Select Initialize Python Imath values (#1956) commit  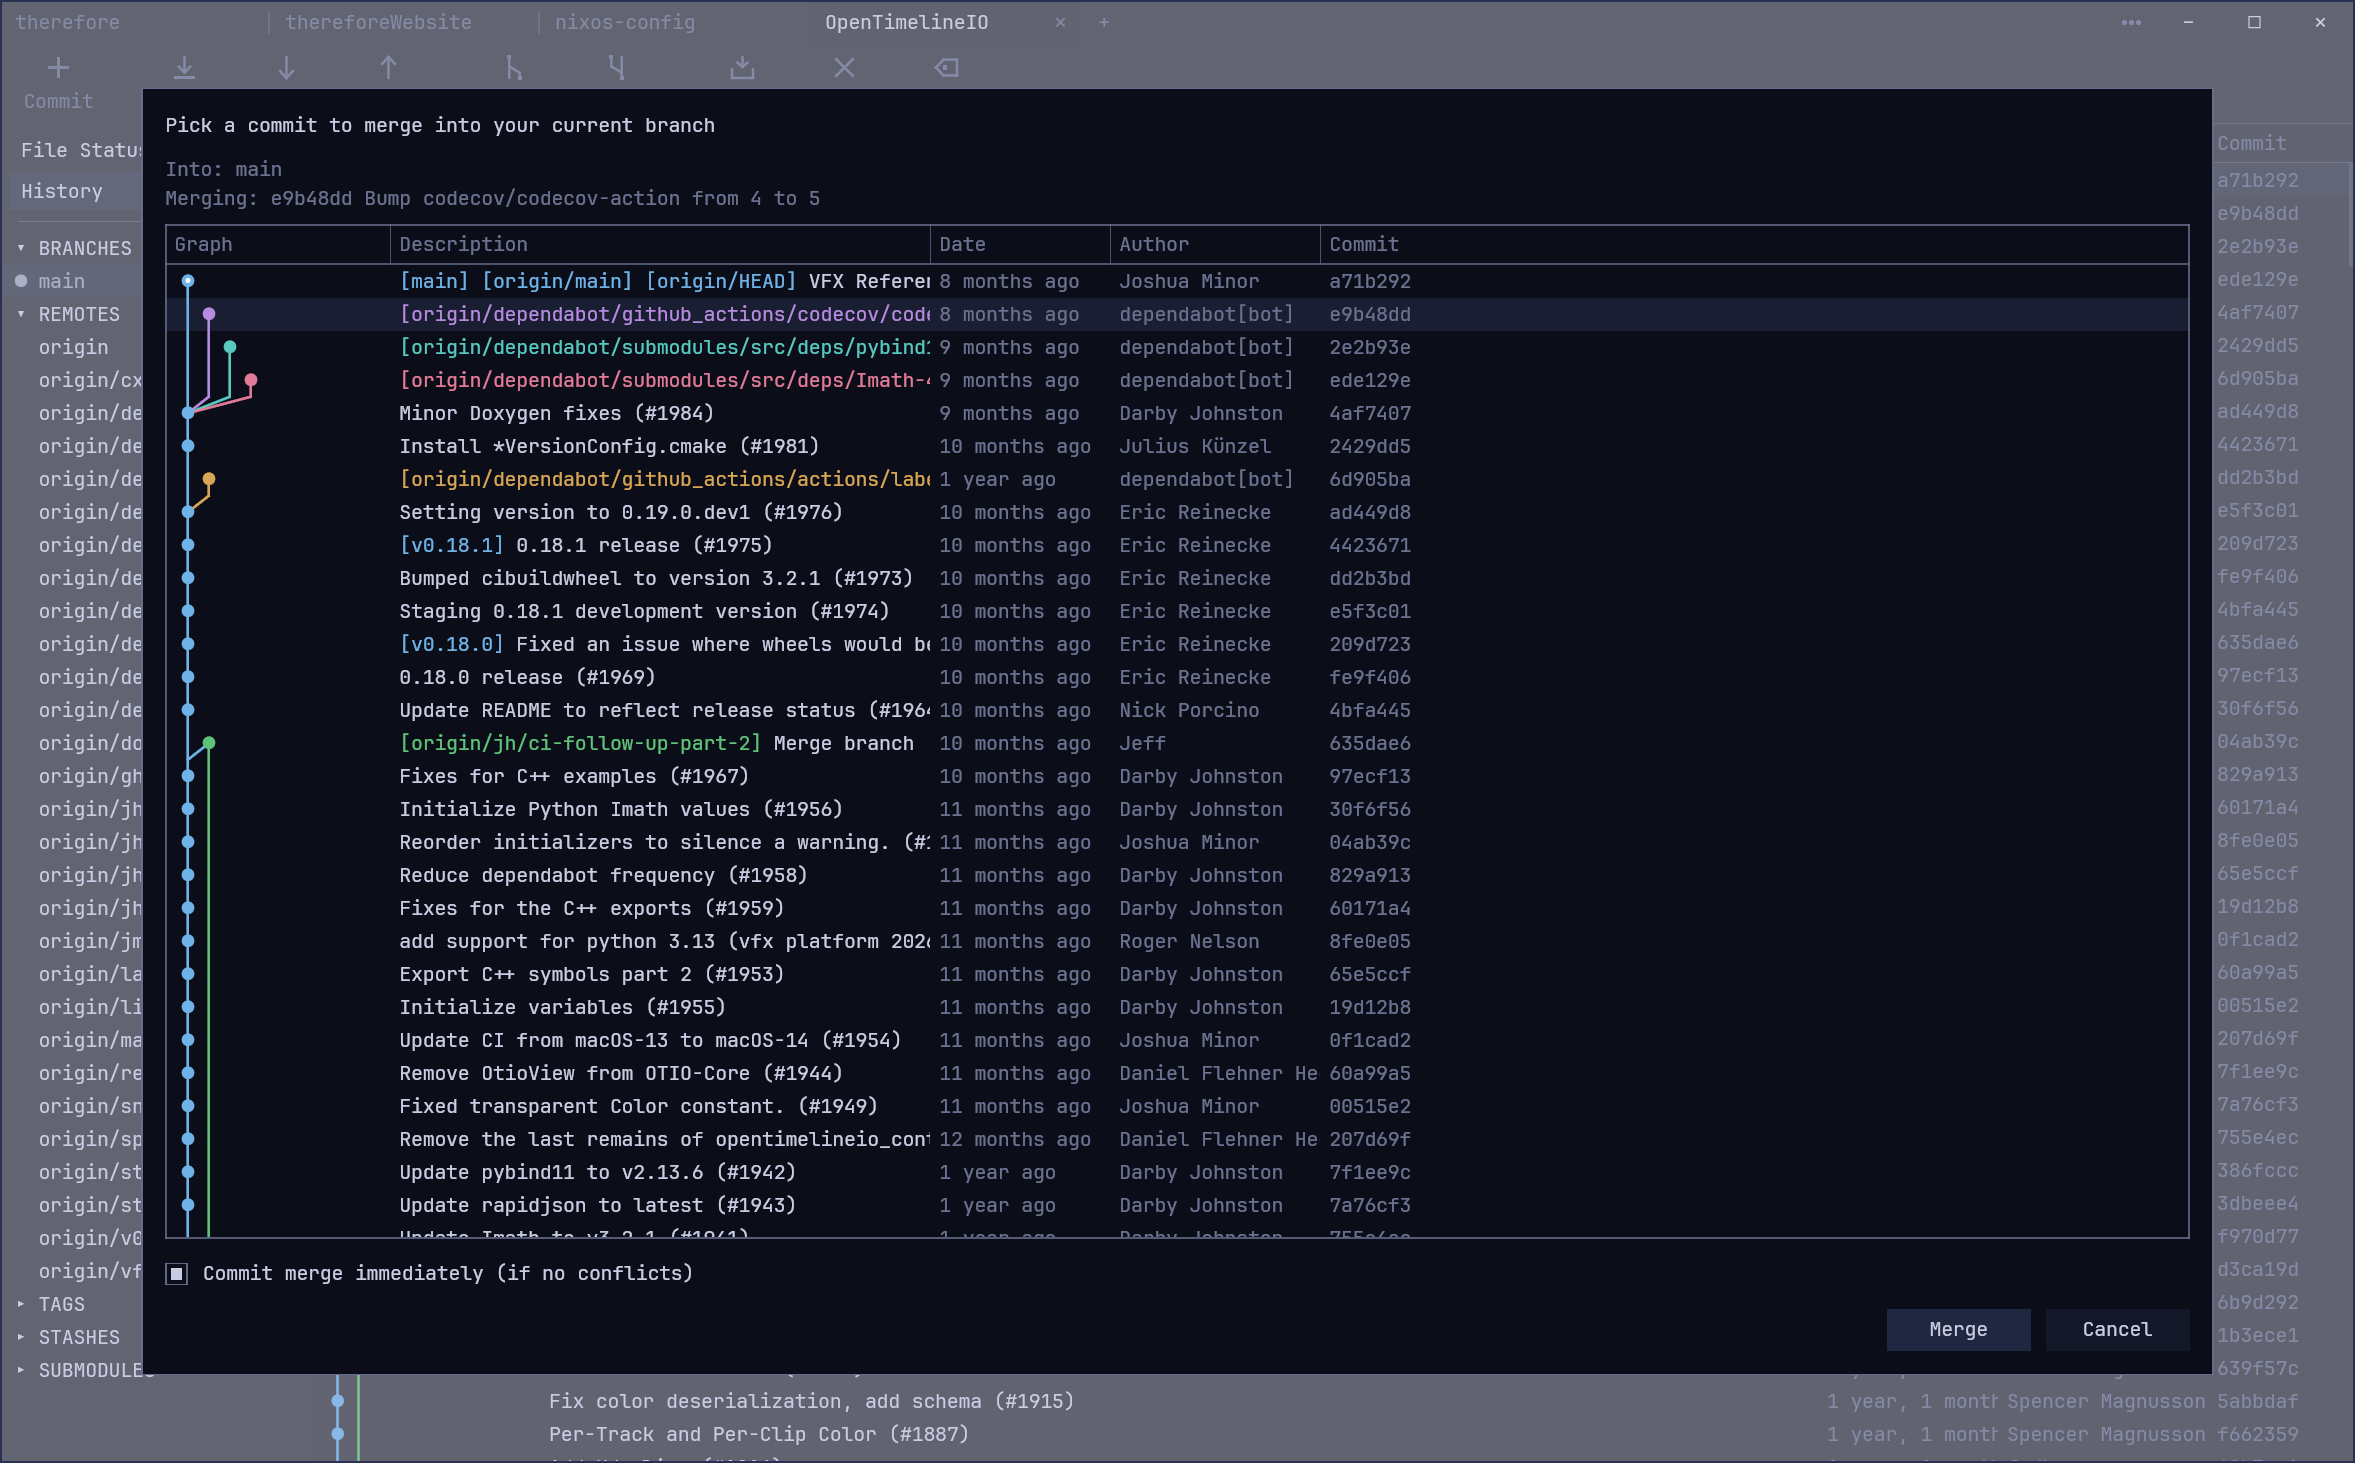tap(1177, 809)
